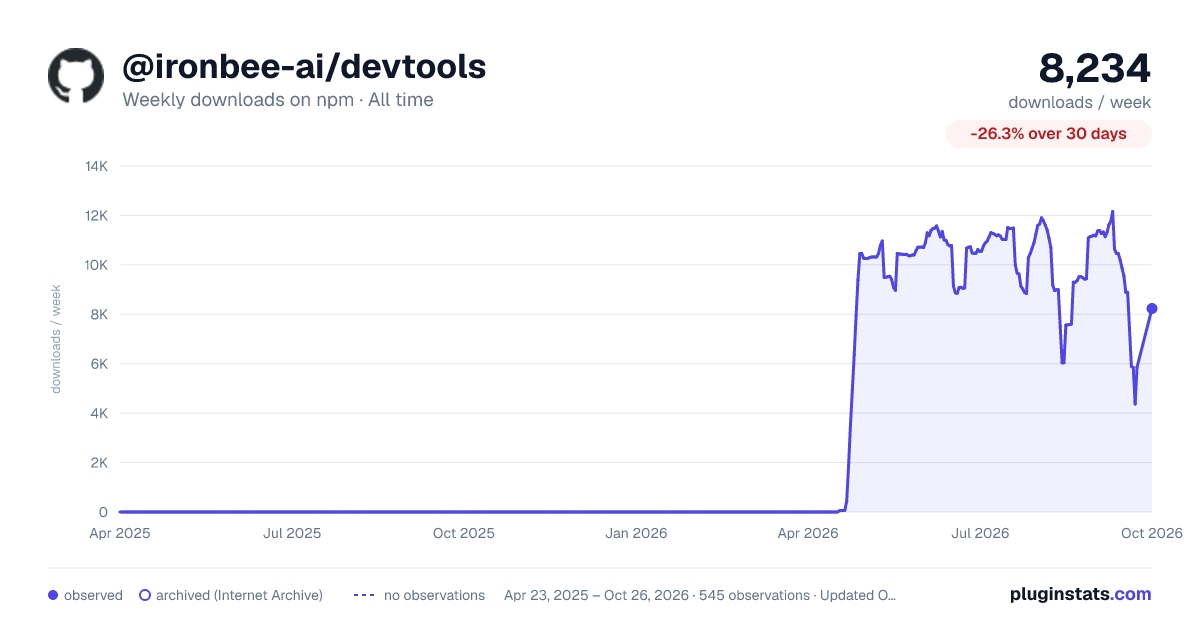Click the filled 'observed' legend dot
The height and width of the screenshot is (630, 1200).
[x=53, y=595]
